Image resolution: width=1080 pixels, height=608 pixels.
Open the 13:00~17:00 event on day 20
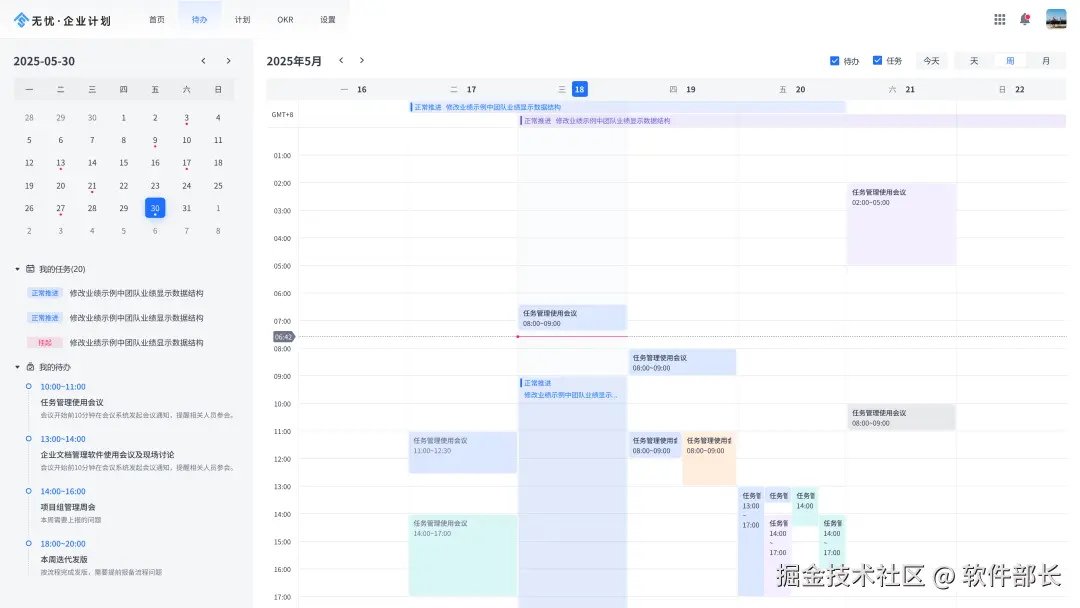point(750,541)
